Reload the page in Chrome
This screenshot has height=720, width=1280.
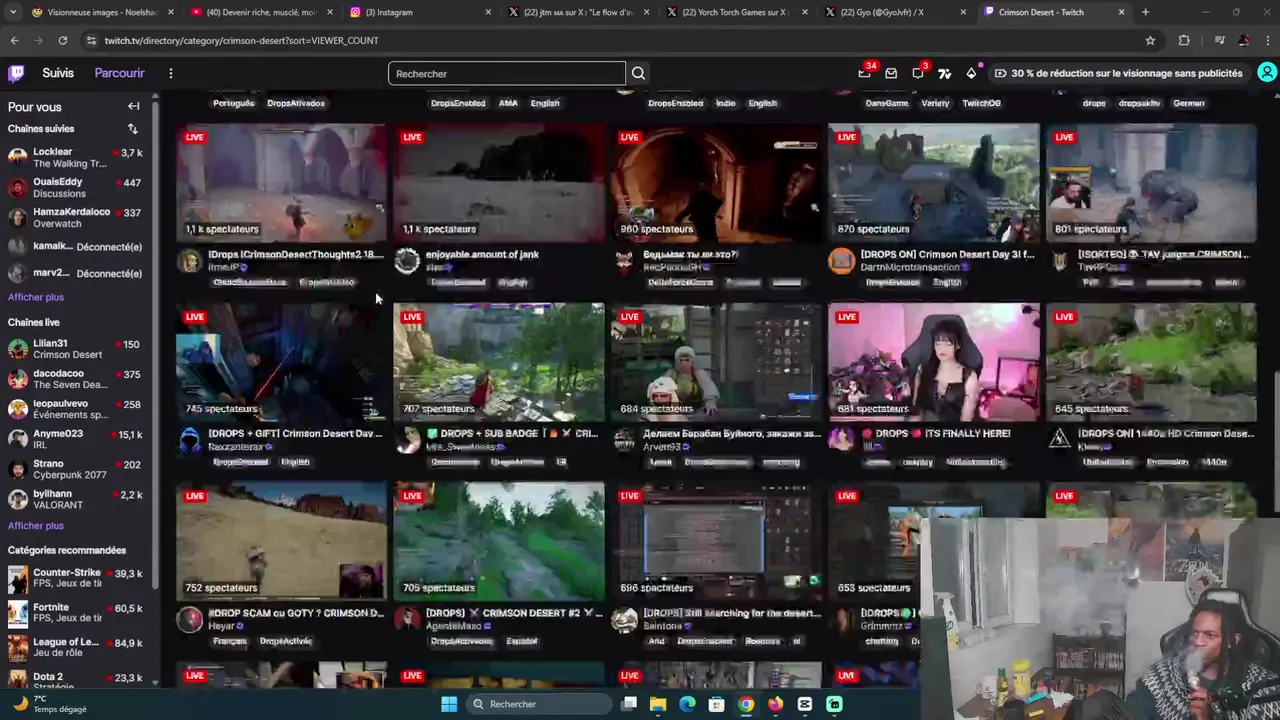click(x=62, y=40)
